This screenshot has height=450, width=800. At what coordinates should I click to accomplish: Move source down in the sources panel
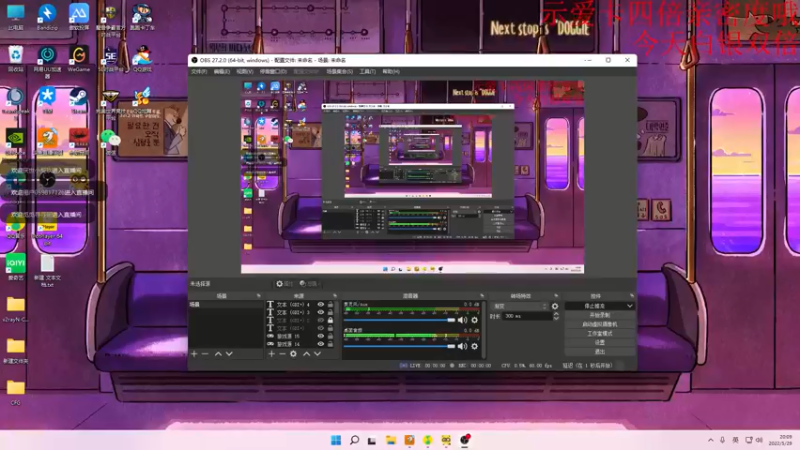(x=317, y=354)
